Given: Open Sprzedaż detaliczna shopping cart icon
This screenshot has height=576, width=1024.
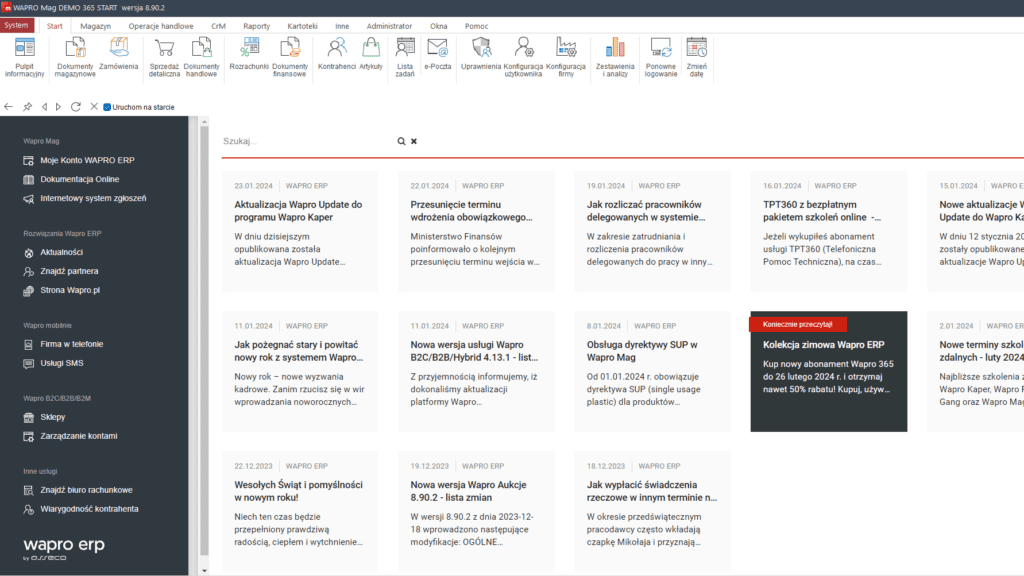Looking at the screenshot, I should 164,57.
